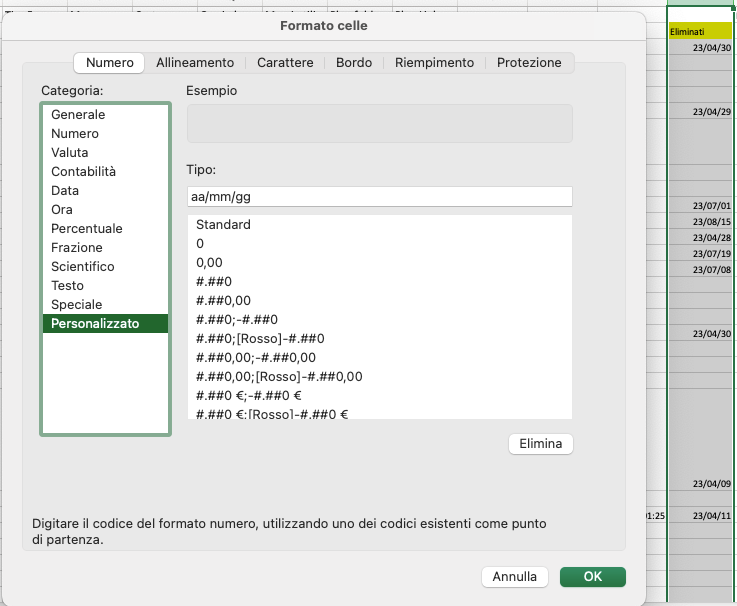This screenshot has height=606, width=737.
Task: Select format #.##0;[Rosso]-#.##0
Action: click(380, 338)
